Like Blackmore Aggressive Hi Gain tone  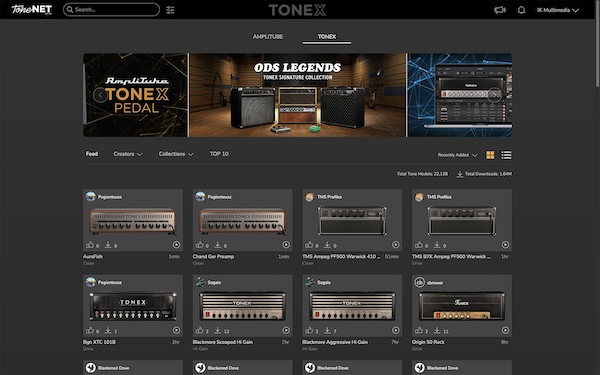click(309, 330)
